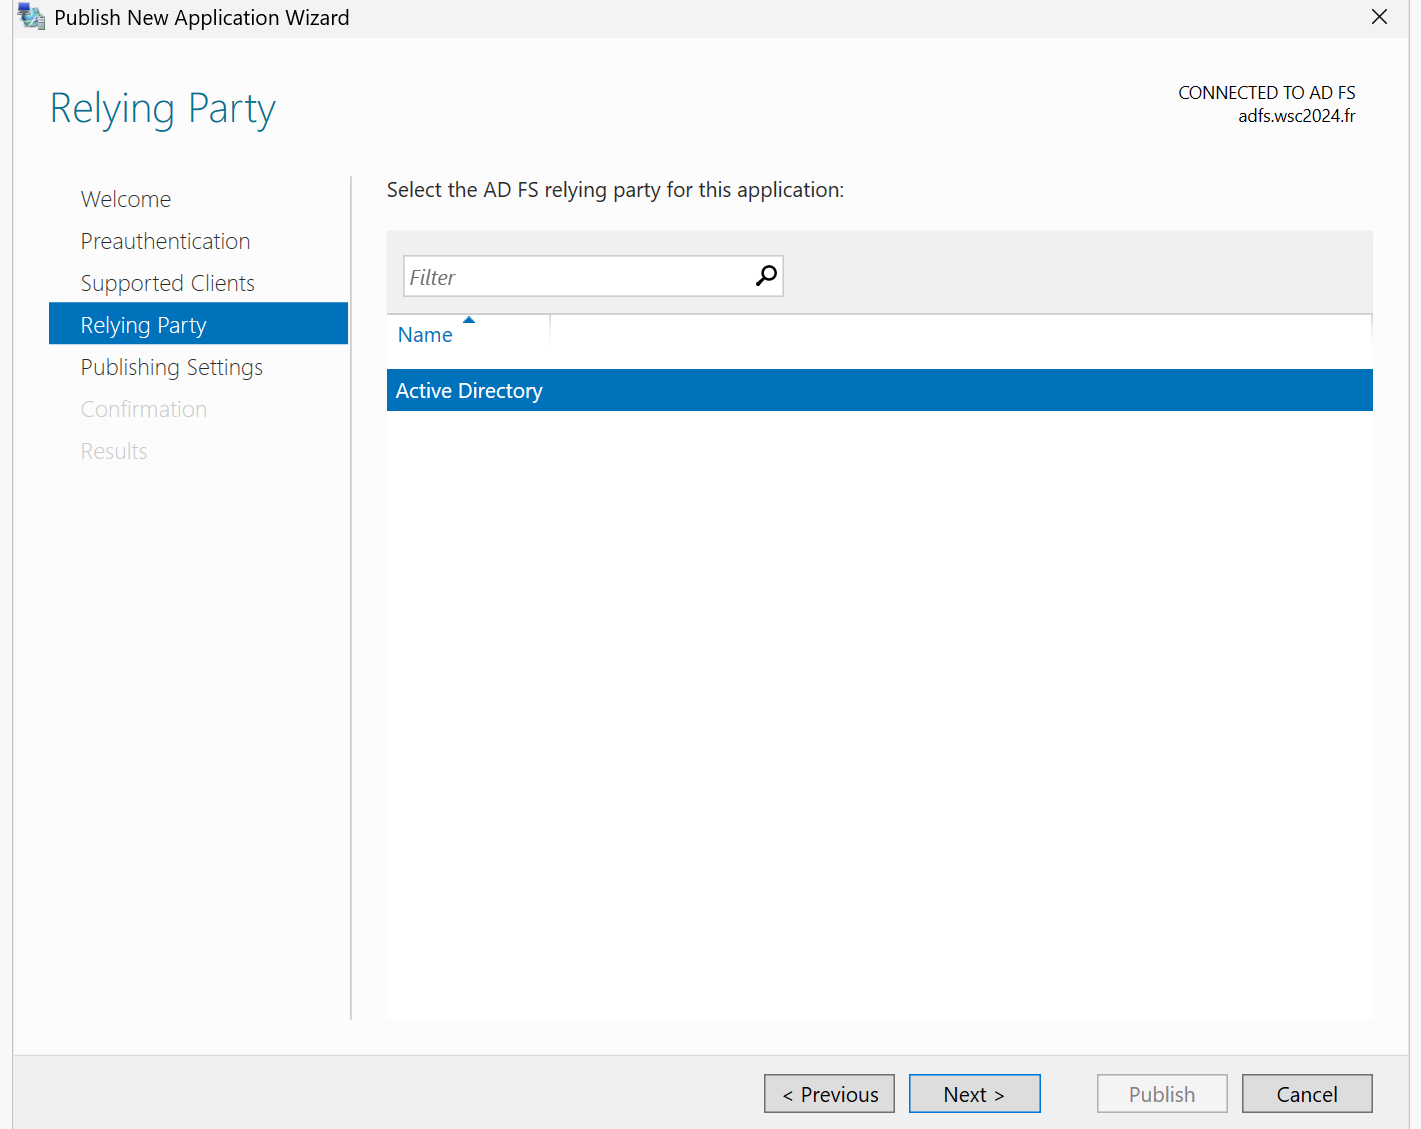Select the Active Directory relying party row

[x=879, y=390]
